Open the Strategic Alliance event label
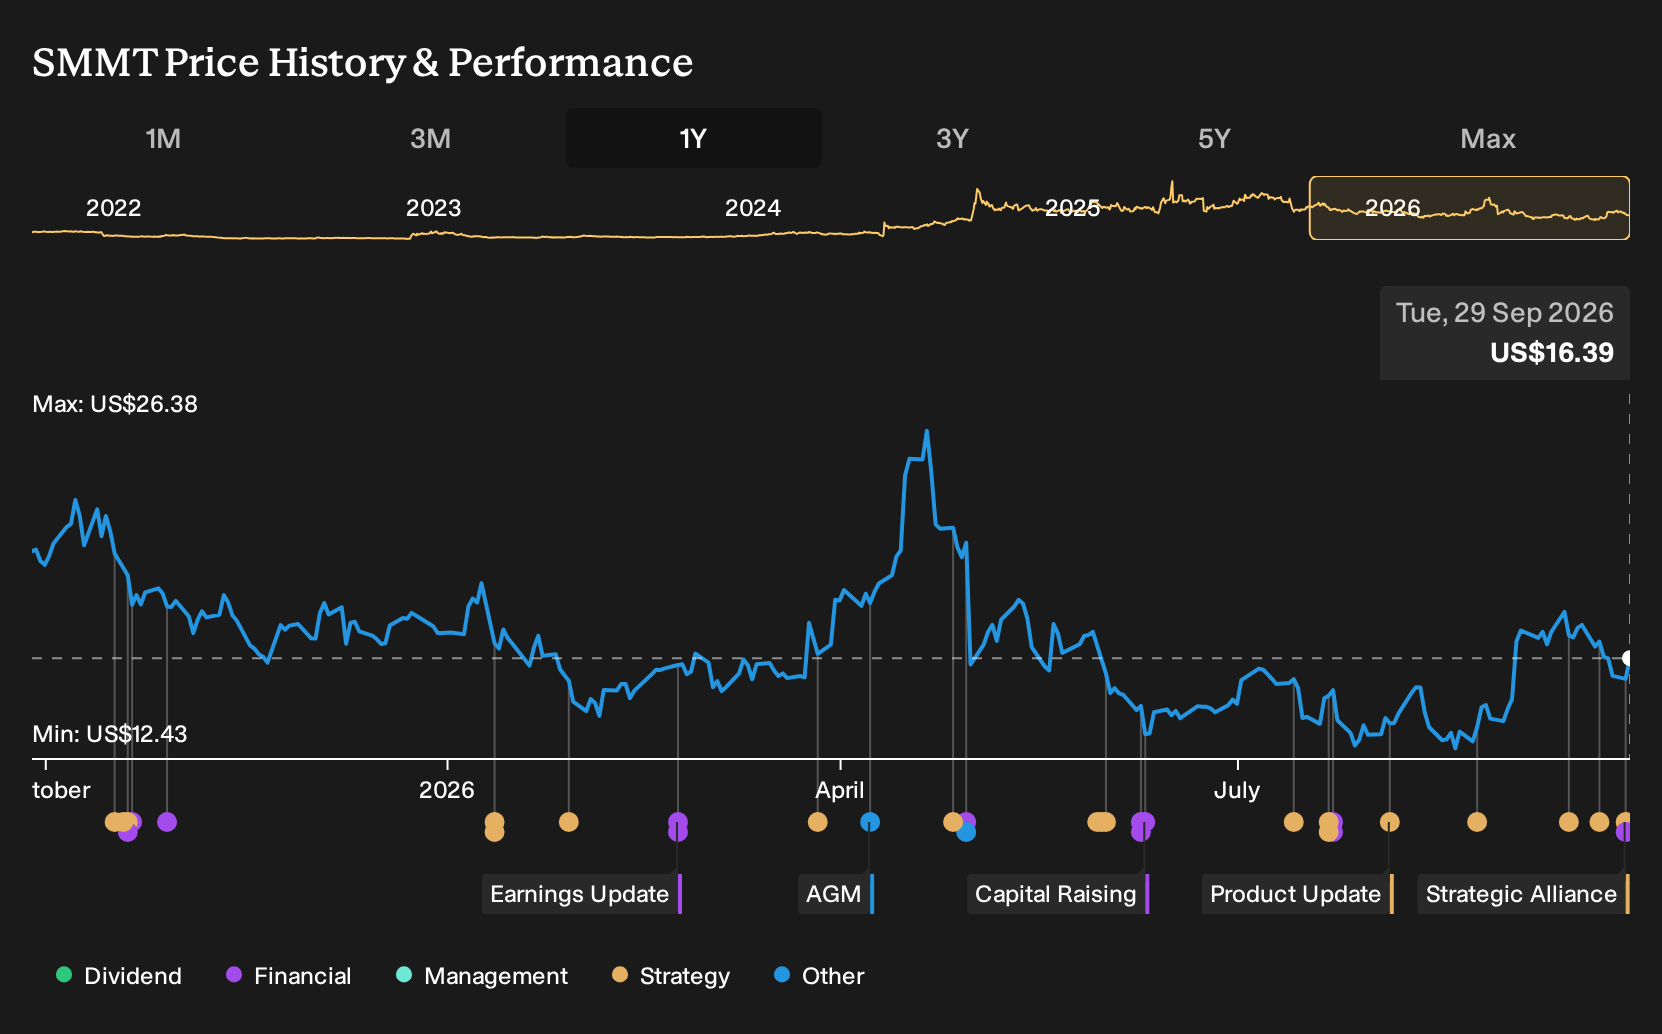 click(x=1523, y=894)
